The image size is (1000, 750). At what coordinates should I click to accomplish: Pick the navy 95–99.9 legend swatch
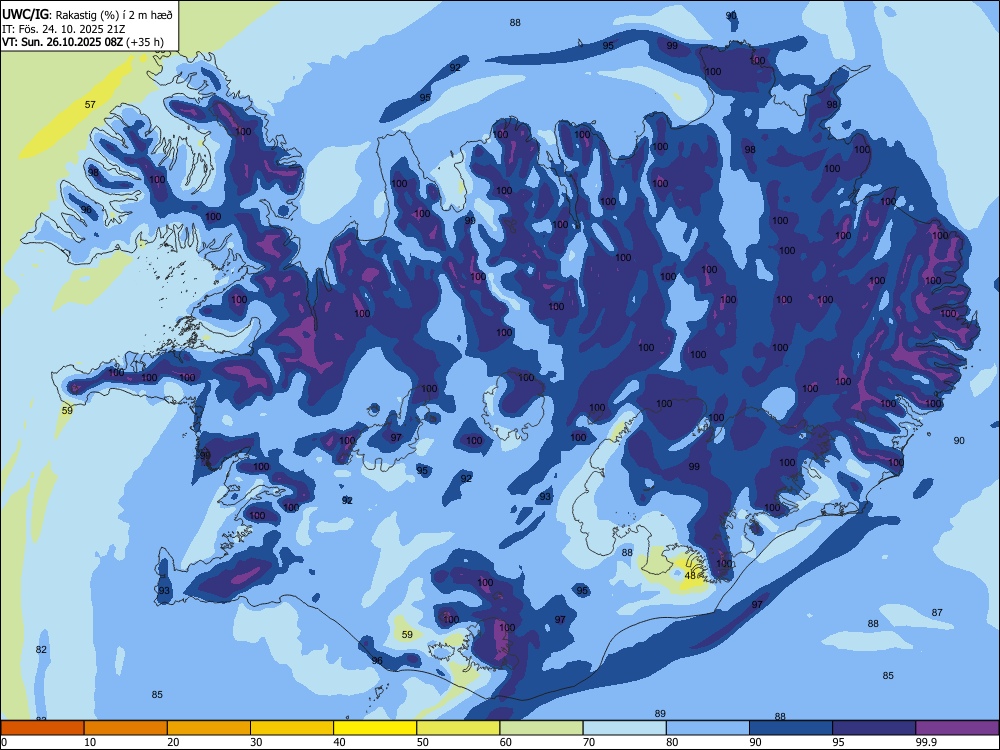pos(874,728)
